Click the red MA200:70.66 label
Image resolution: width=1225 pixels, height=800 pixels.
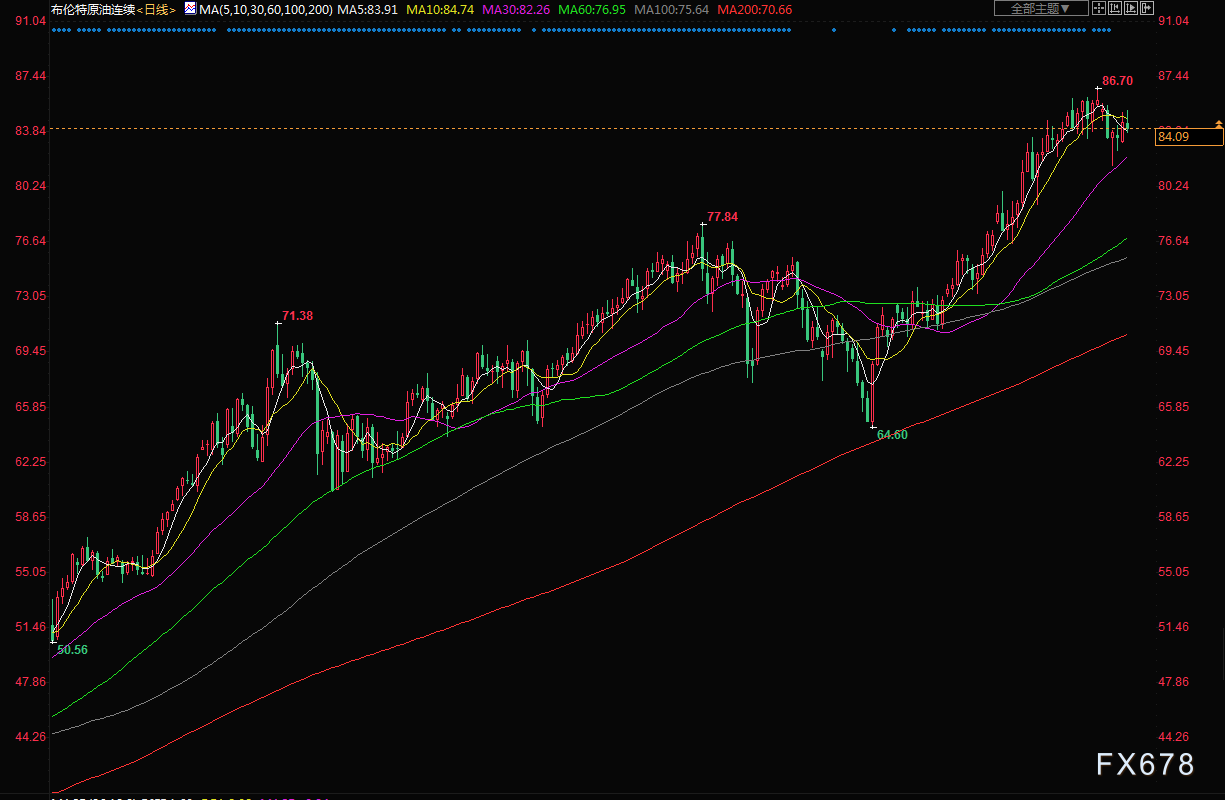(755, 9)
